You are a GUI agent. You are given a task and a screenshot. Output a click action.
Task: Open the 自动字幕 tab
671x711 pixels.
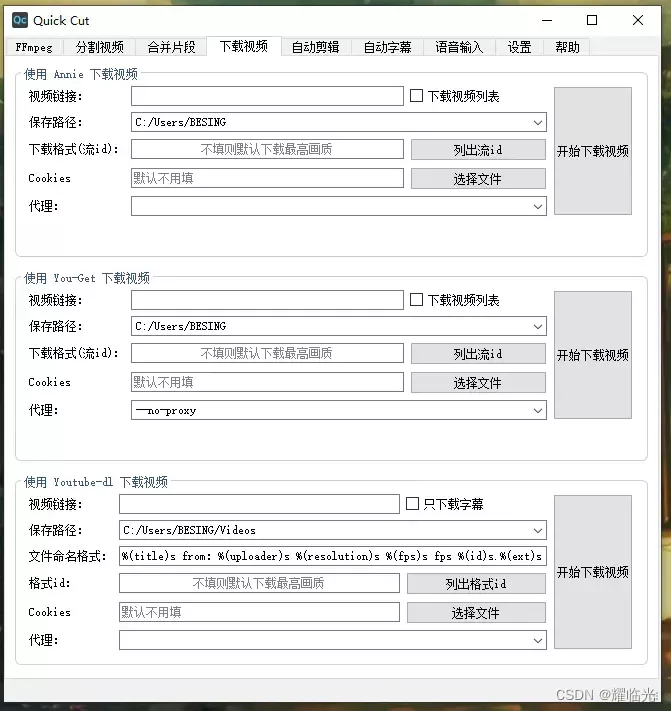[387, 47]
